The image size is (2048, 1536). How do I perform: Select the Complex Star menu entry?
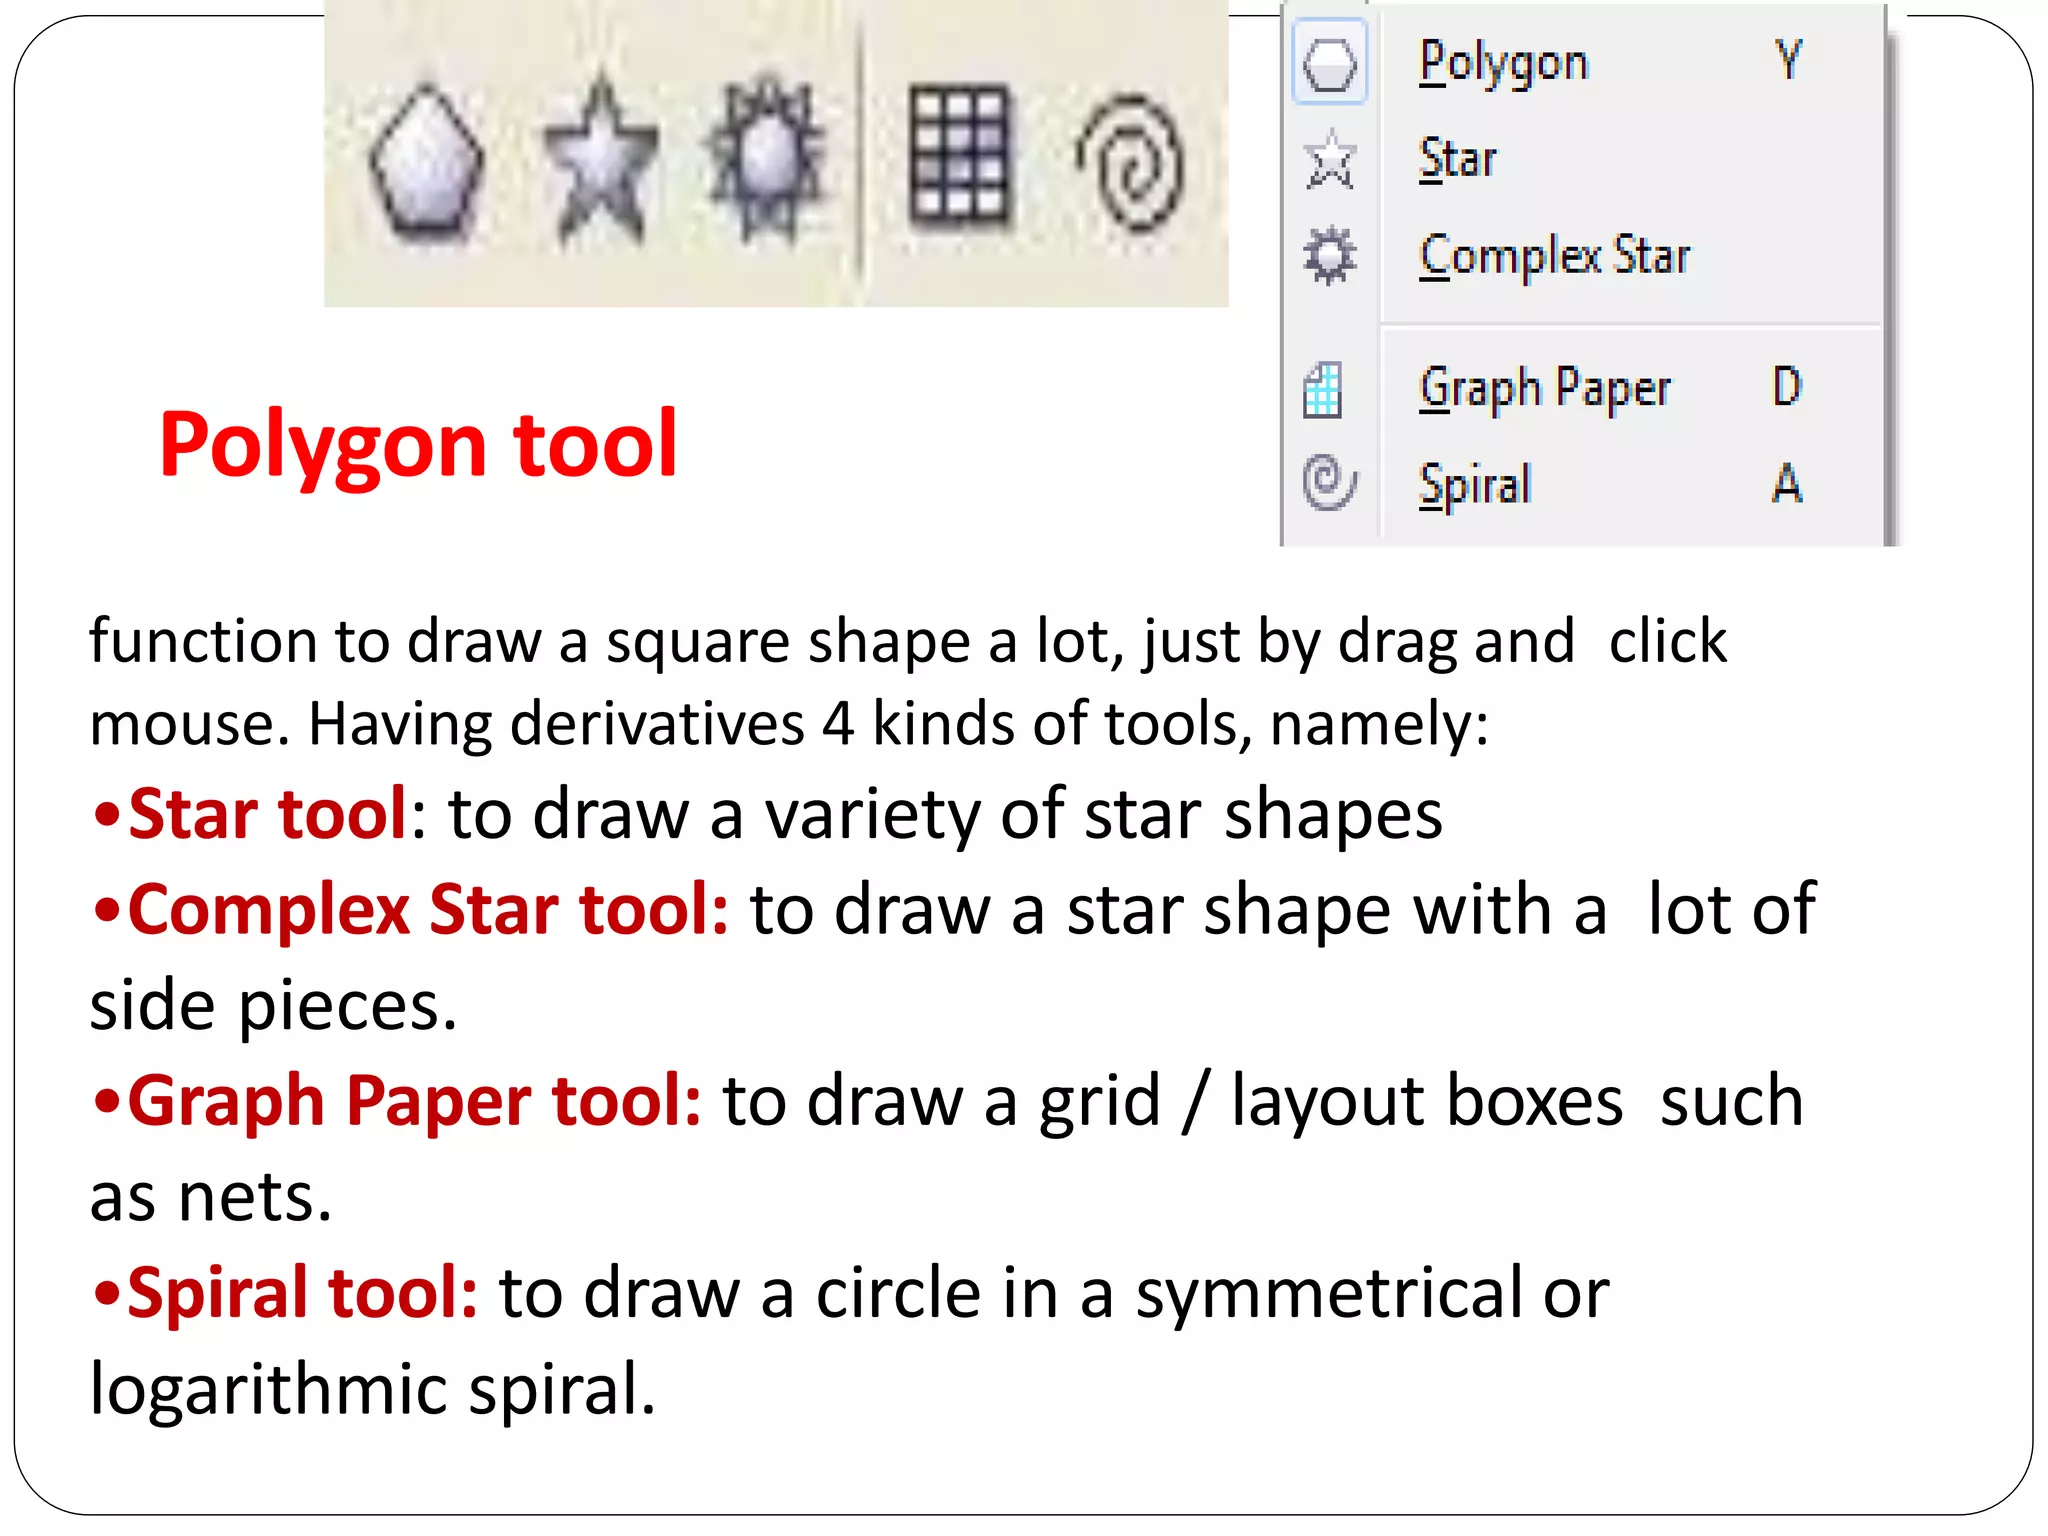click(1554, 256)
